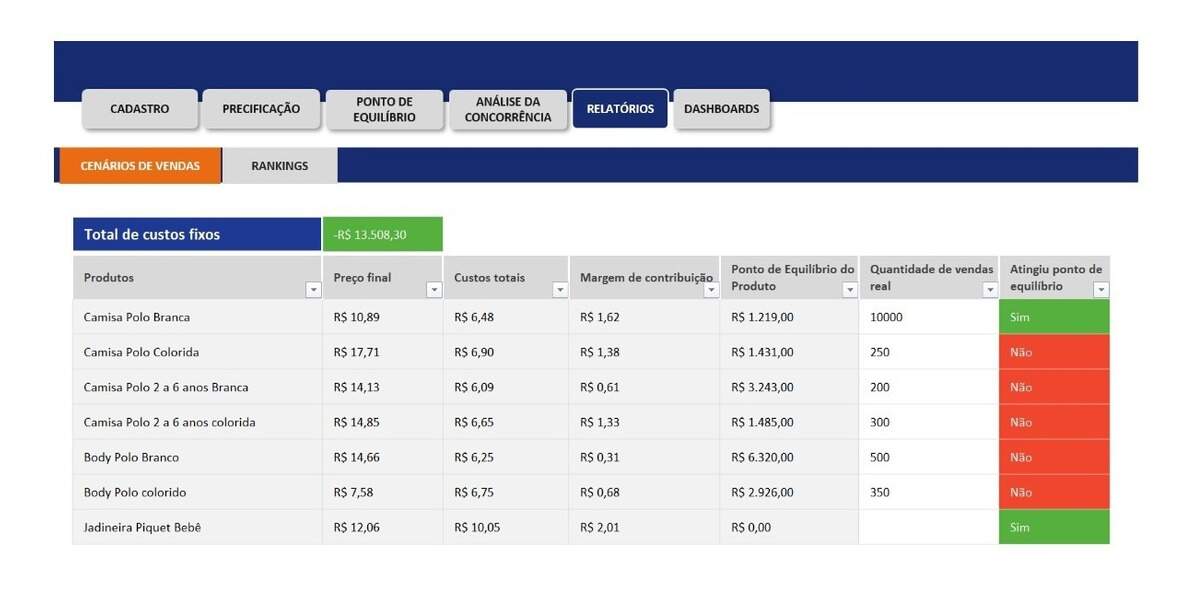Viewport: 1200px width, 597px height.
Task: Click green total fixed costs value cell
Action: [x=382, y=235]
